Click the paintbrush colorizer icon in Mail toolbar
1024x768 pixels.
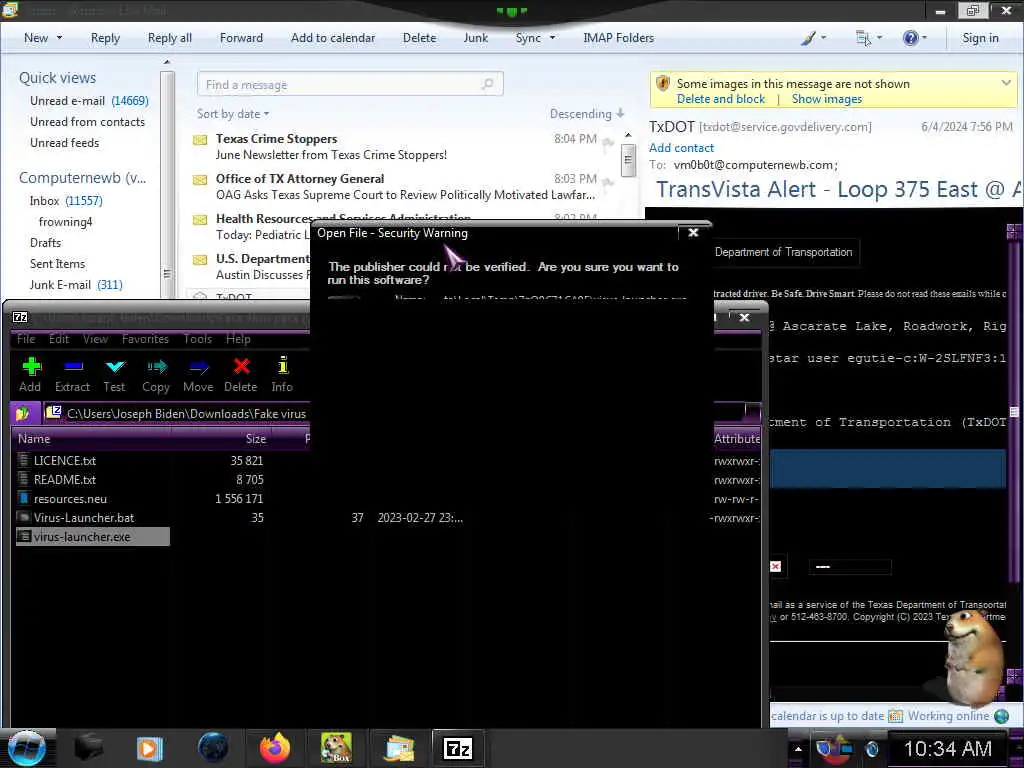(x=808, y=38)
